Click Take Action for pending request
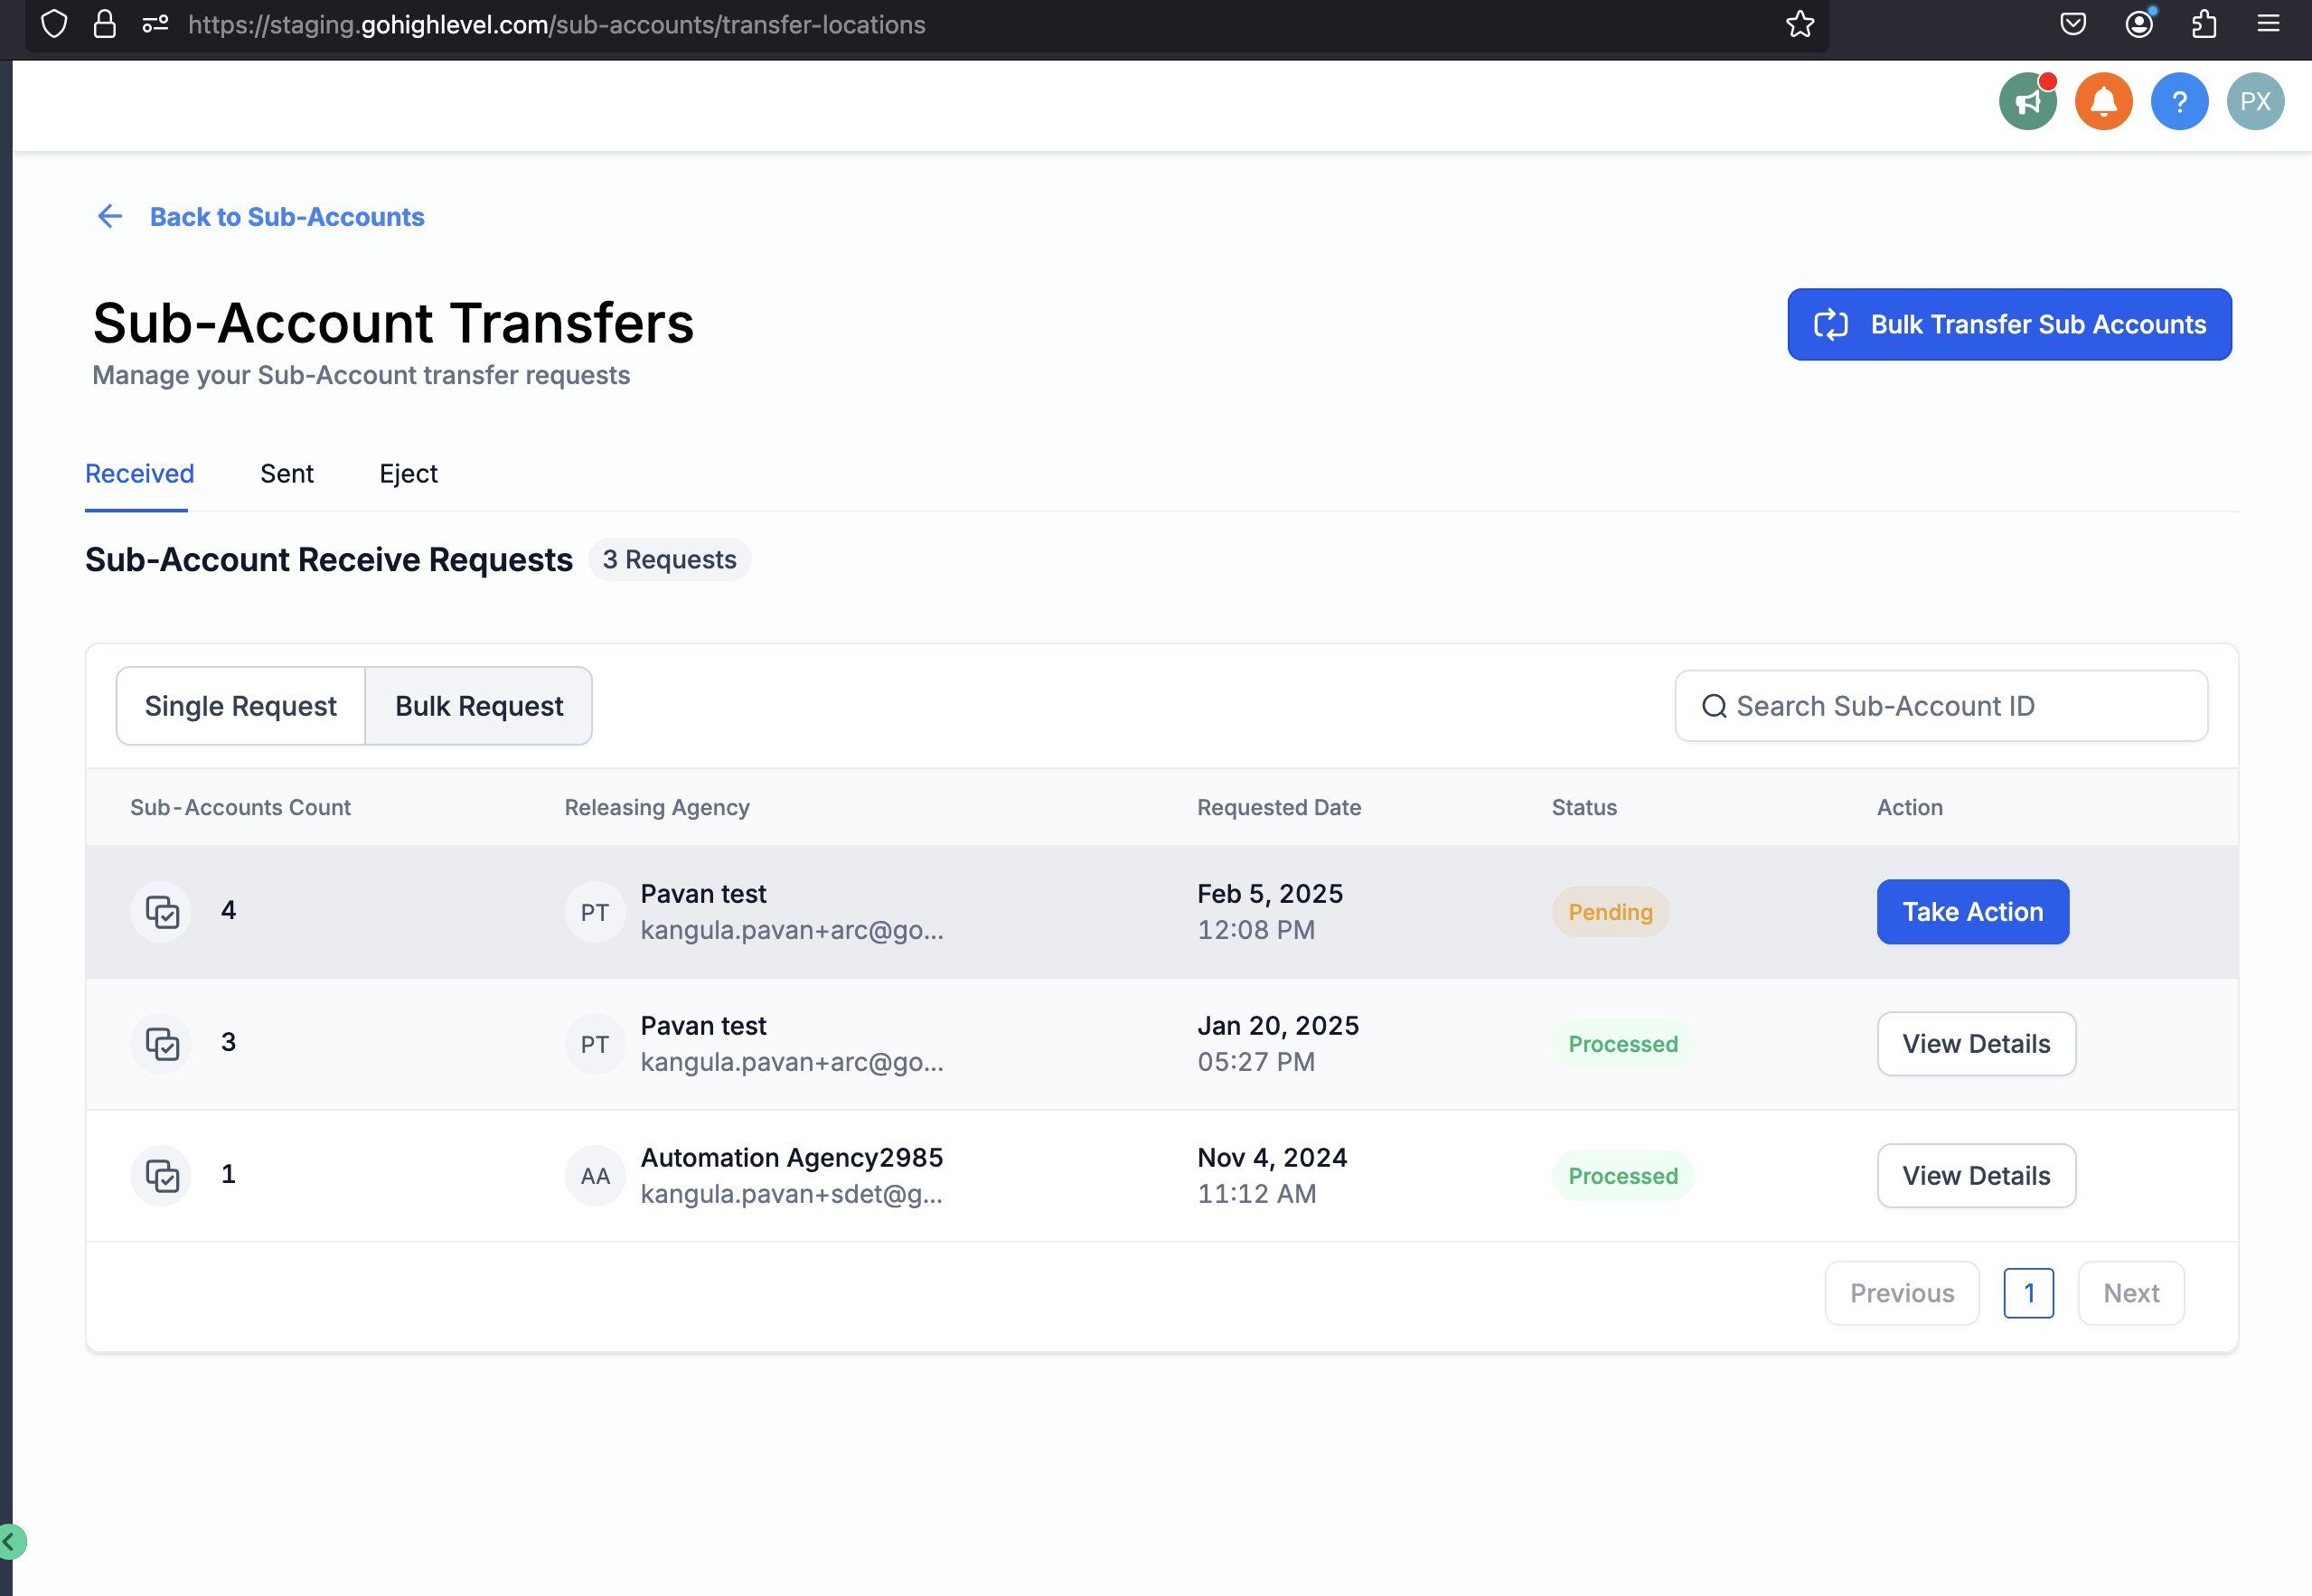The height and width of the screenshot is (1596, 2312). click(1972, 911)
